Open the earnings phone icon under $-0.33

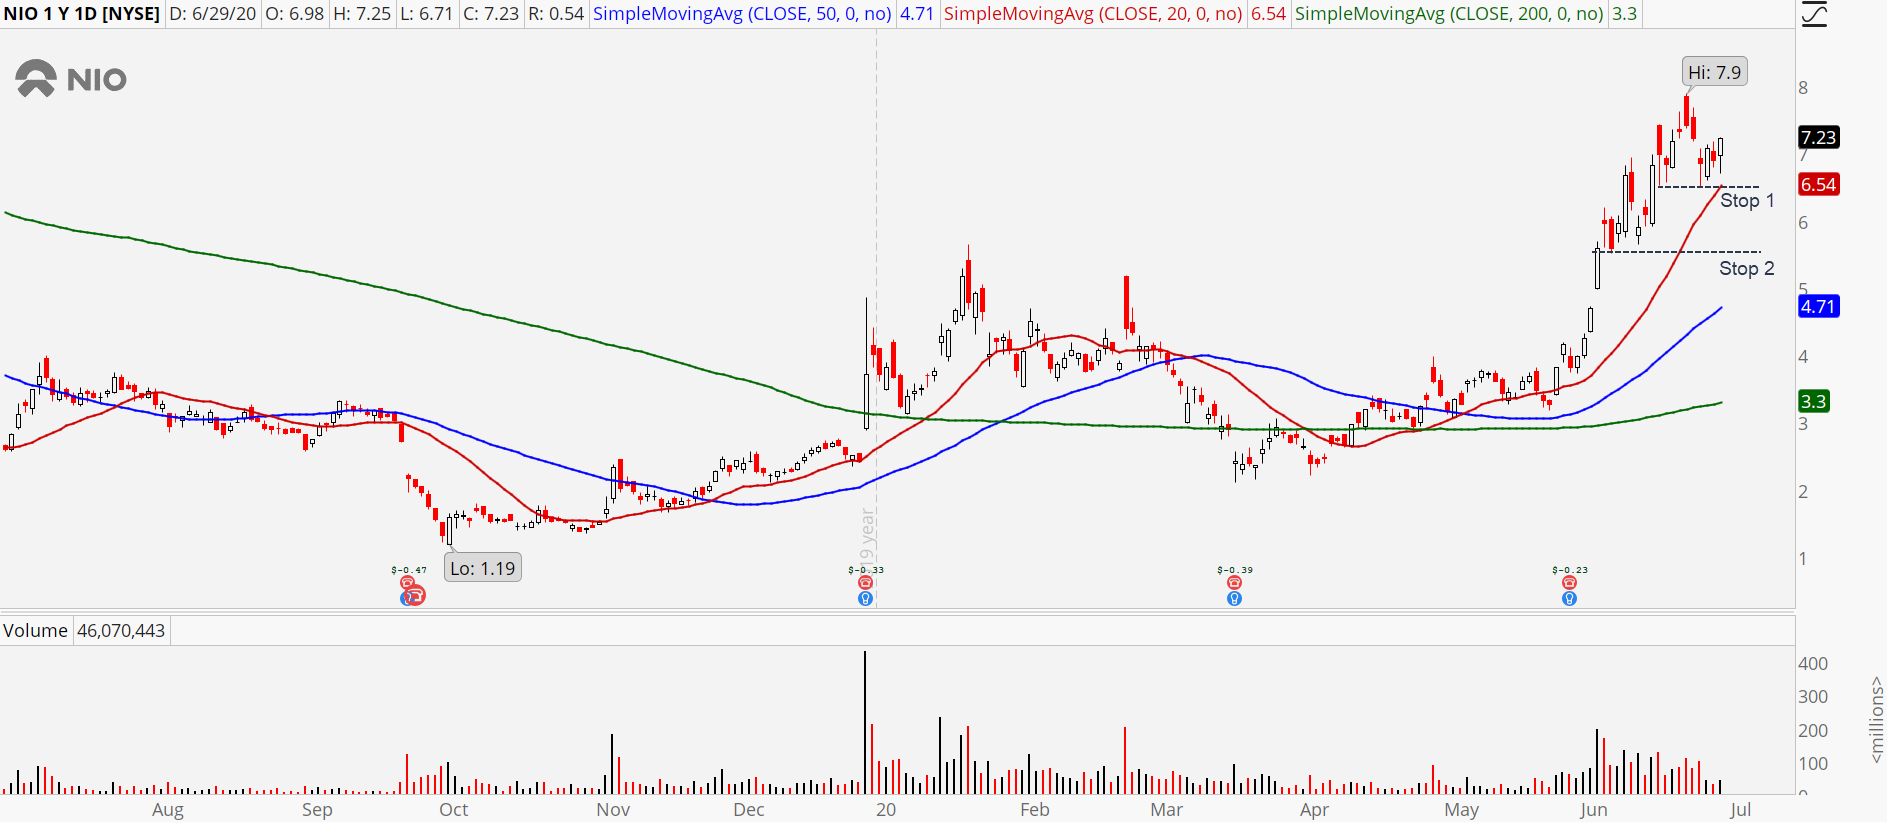pos(866,583)
